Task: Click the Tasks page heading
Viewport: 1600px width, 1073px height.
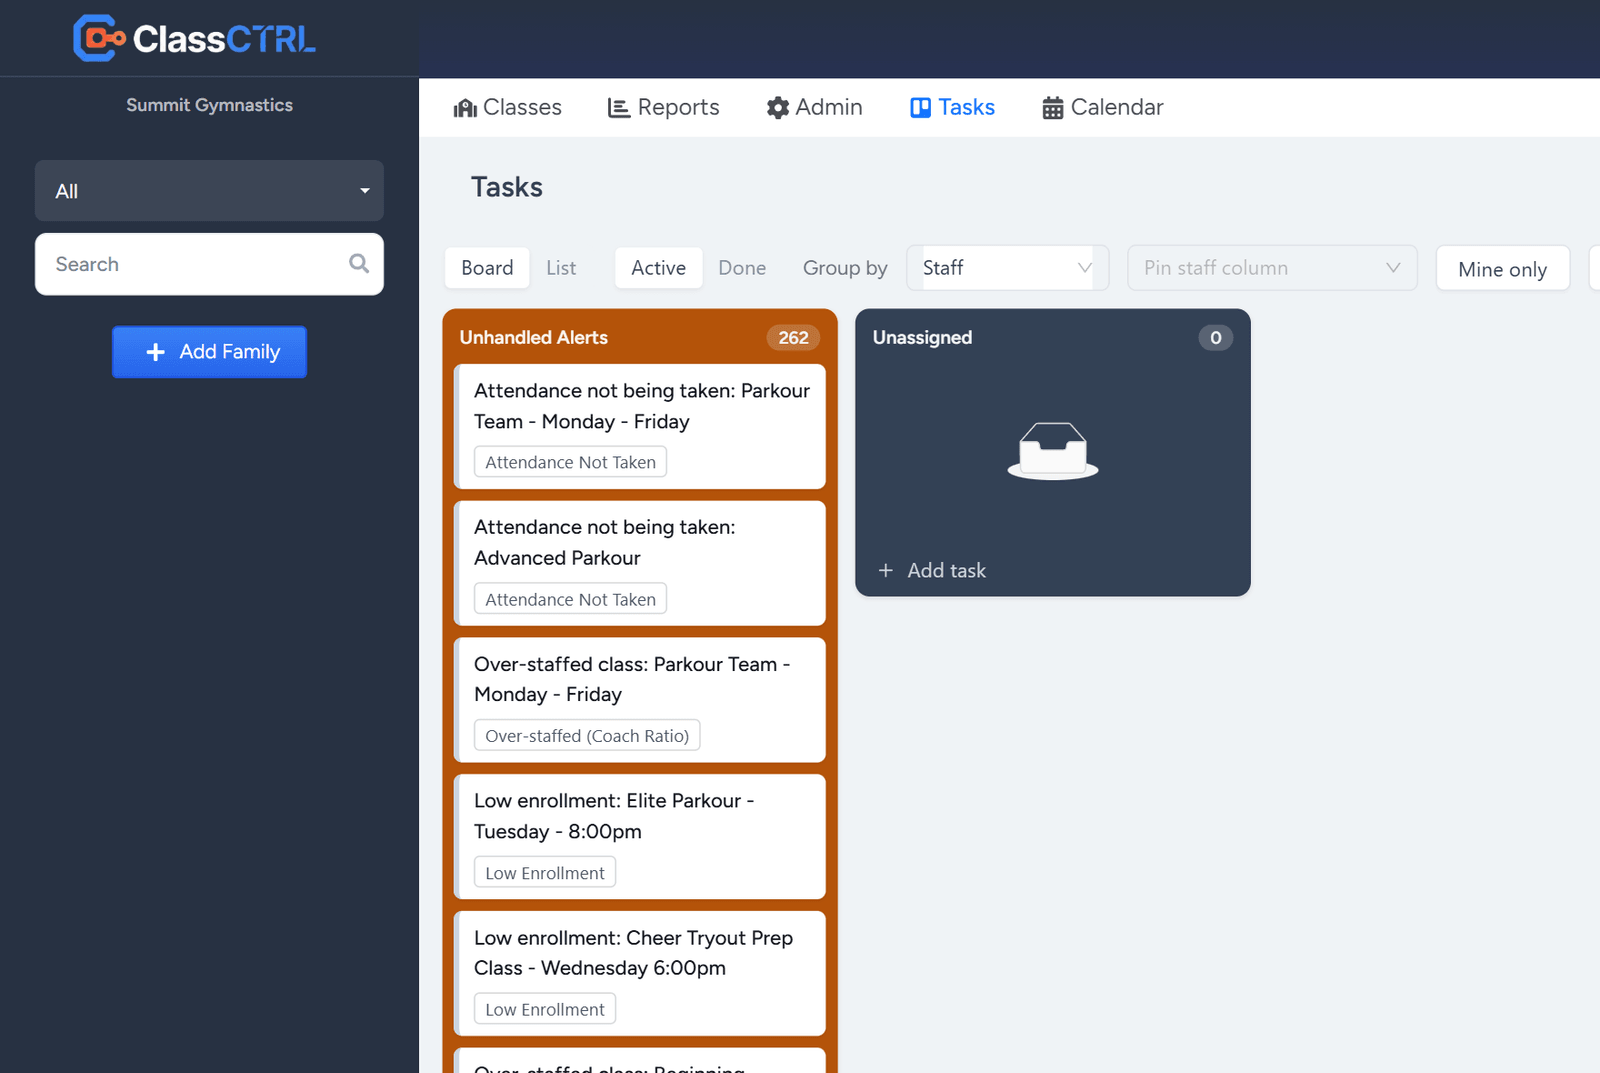Action: click(507, 187)
